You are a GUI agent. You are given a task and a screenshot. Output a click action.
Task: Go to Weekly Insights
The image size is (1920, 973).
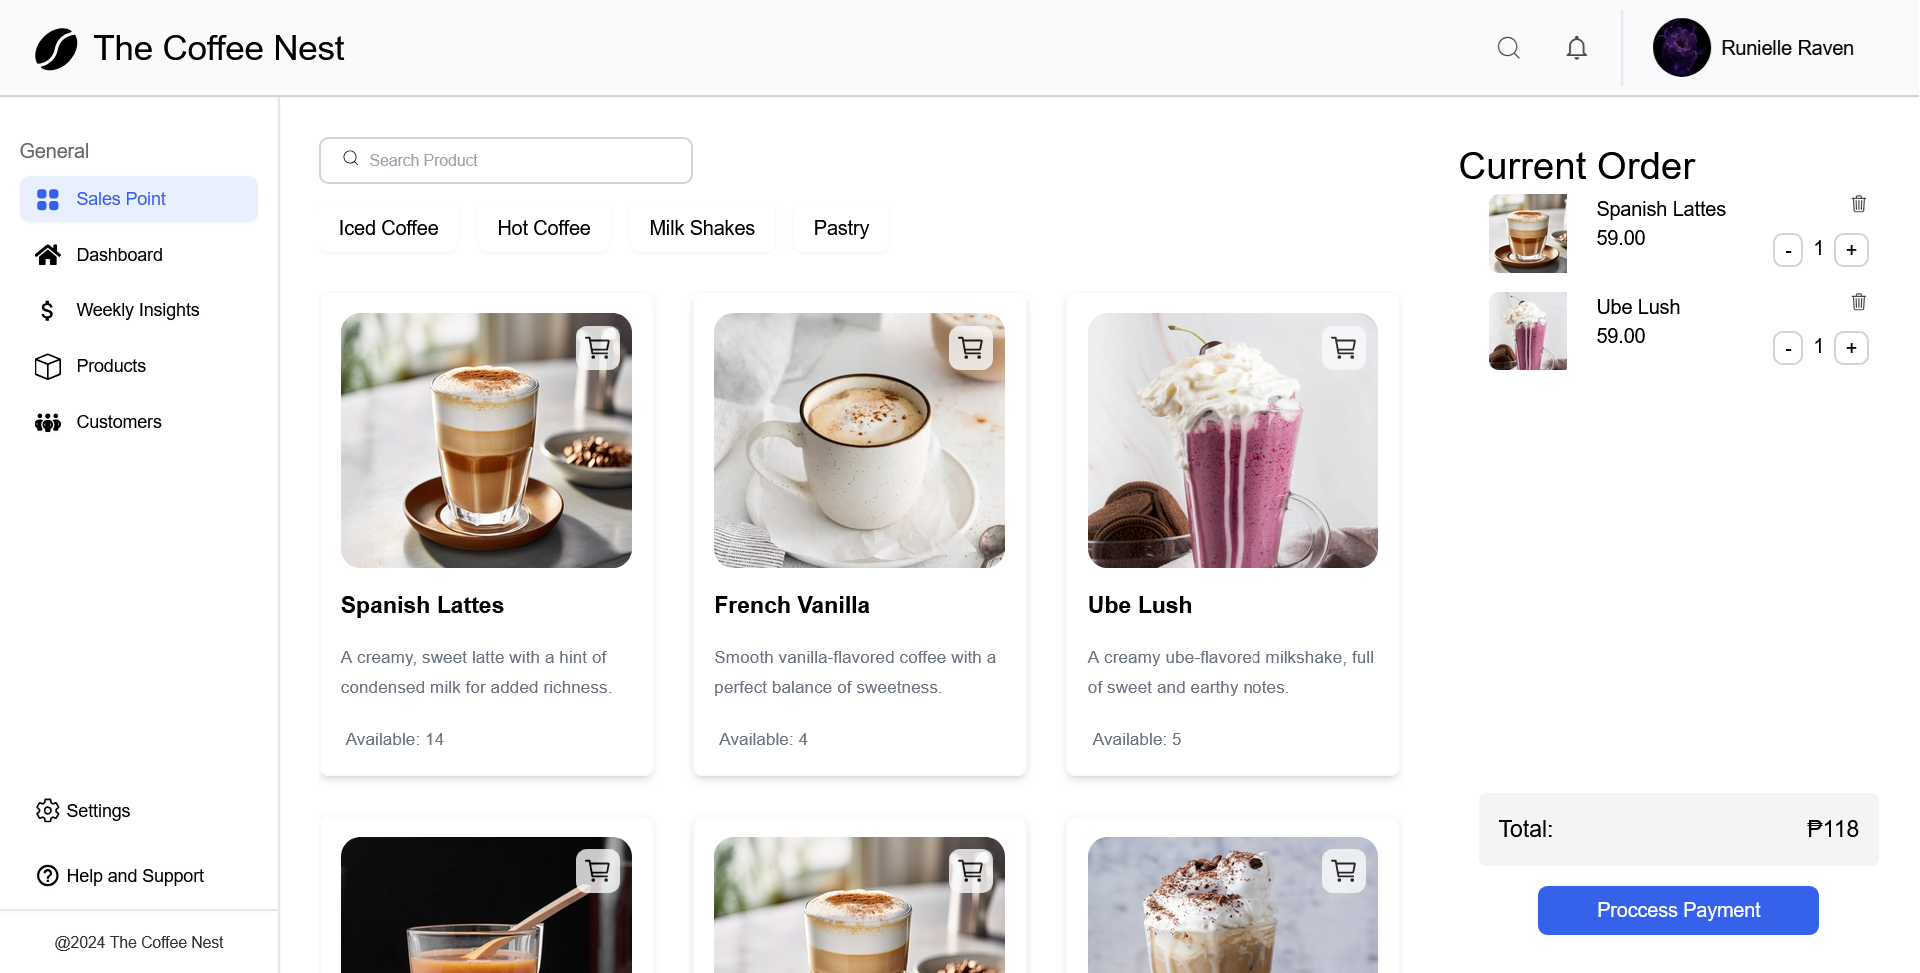coord(139,310)
